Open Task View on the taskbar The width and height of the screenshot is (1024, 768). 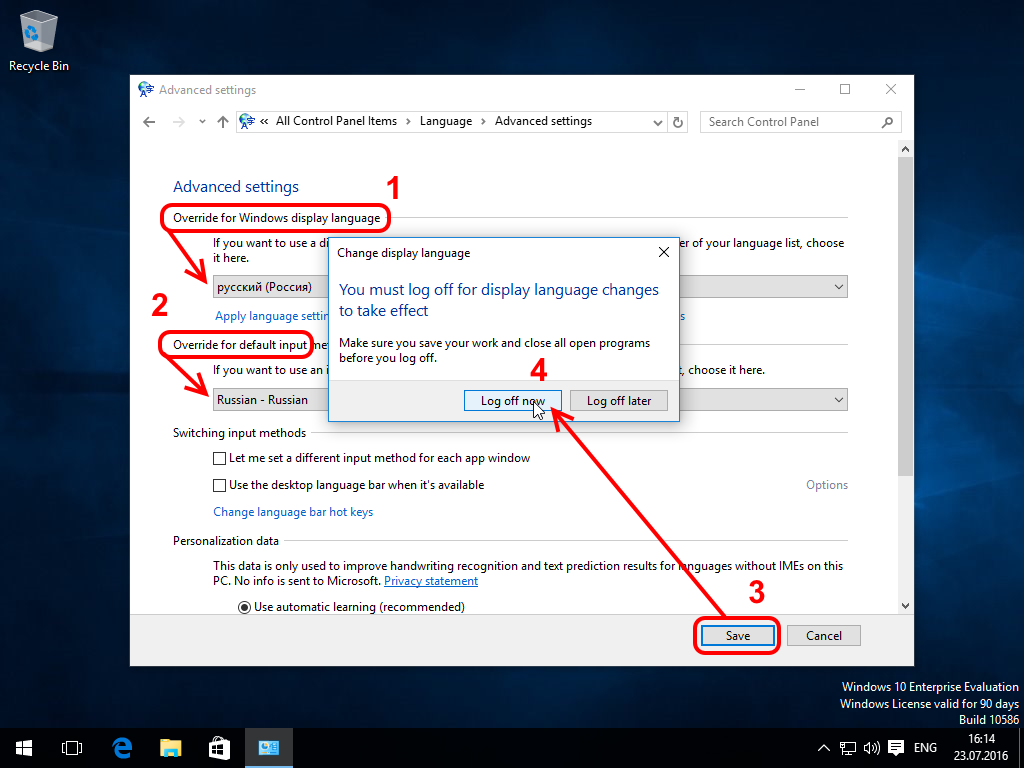tap(71, 747)
